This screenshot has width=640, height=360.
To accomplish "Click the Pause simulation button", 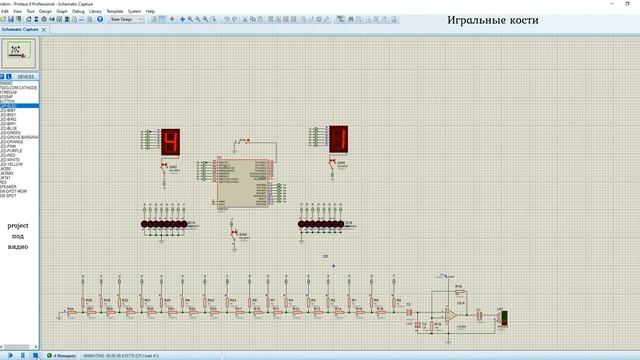I will coord(23,356).
